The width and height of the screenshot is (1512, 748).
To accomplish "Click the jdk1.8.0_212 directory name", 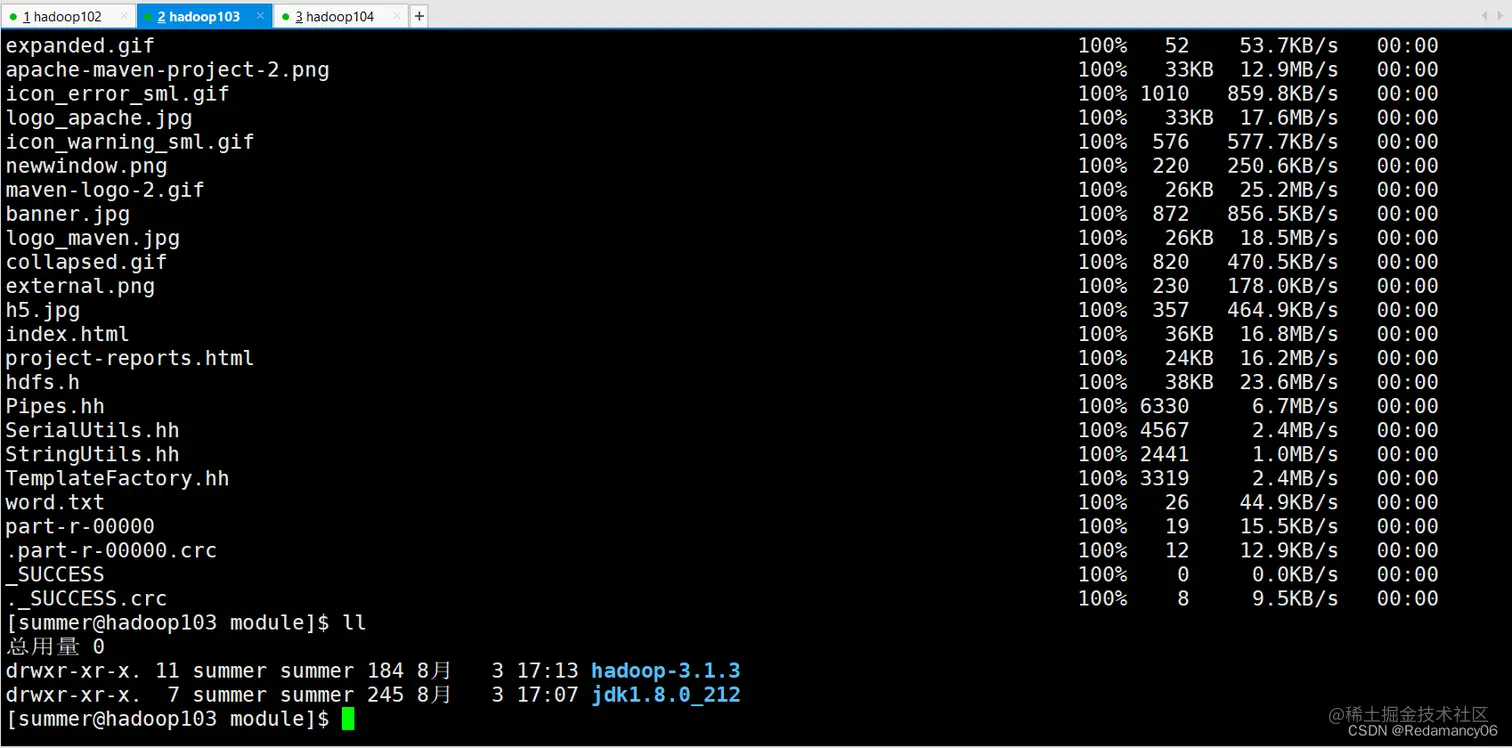I will coord(666,695).
